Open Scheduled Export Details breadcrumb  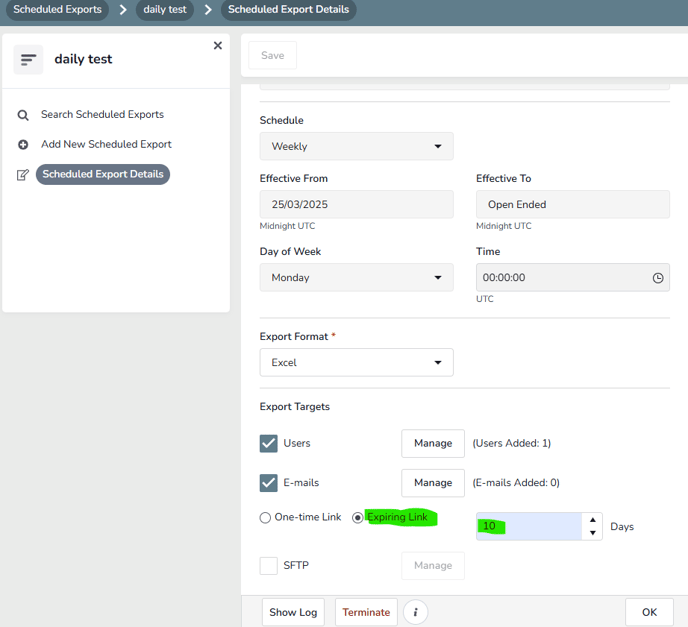click(x=289, y=9)
